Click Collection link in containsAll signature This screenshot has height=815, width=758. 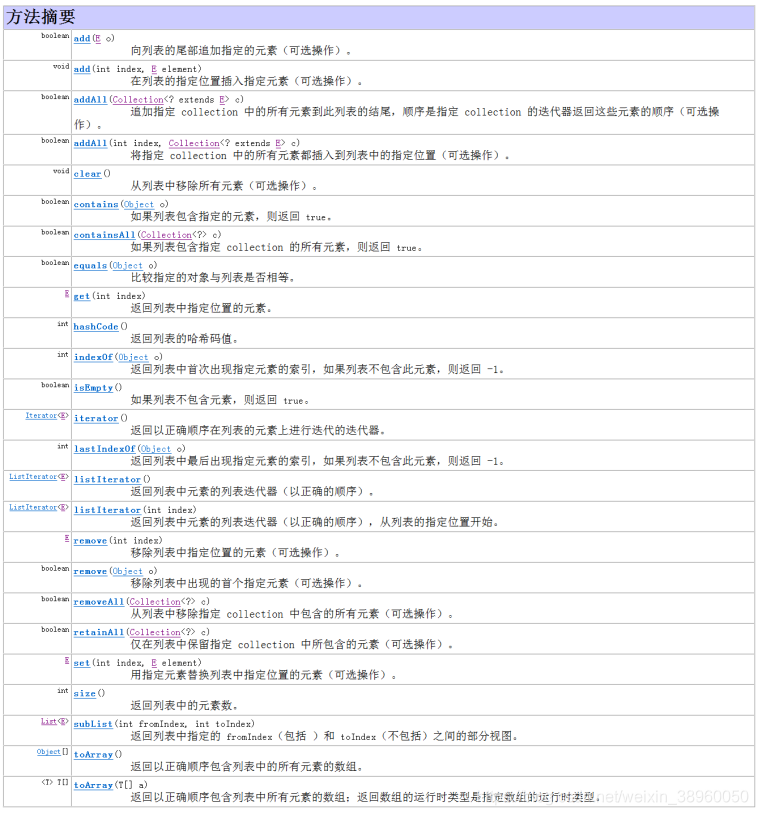point(166,235)
